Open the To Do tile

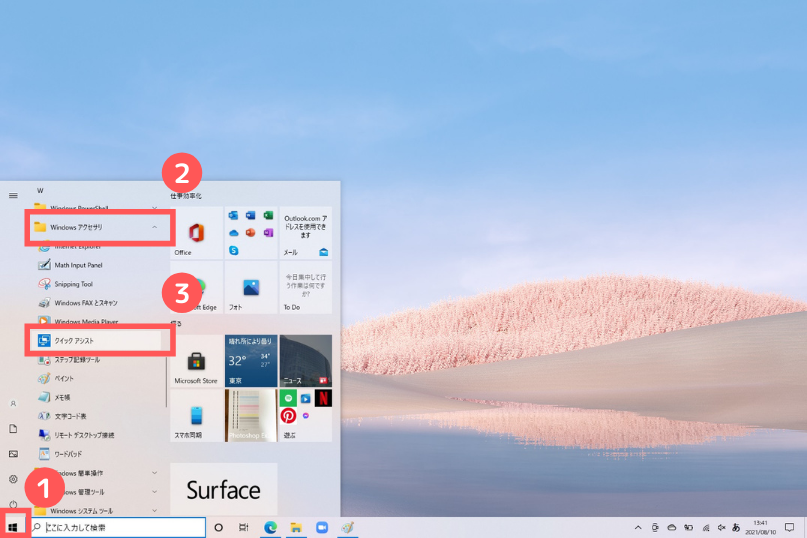[x=306, y=287]
